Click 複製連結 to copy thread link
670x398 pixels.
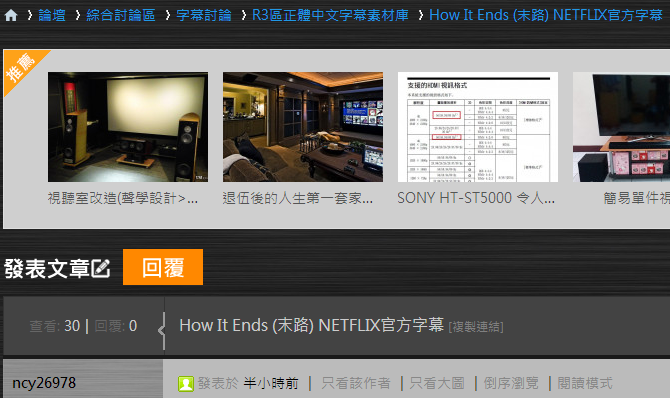click(x=476, y=327)
